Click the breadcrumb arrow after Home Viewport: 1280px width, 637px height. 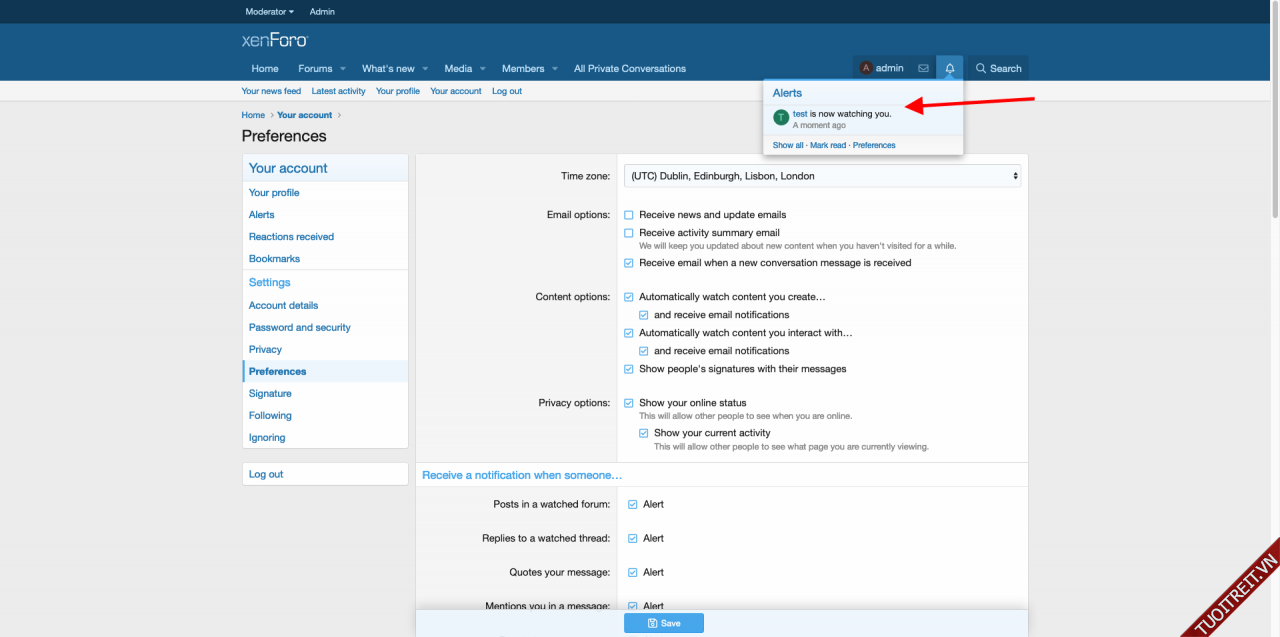271,115
